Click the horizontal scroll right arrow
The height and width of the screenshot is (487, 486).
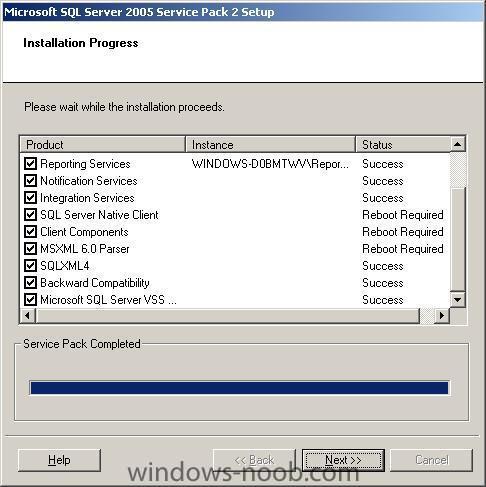coord(442,315)
